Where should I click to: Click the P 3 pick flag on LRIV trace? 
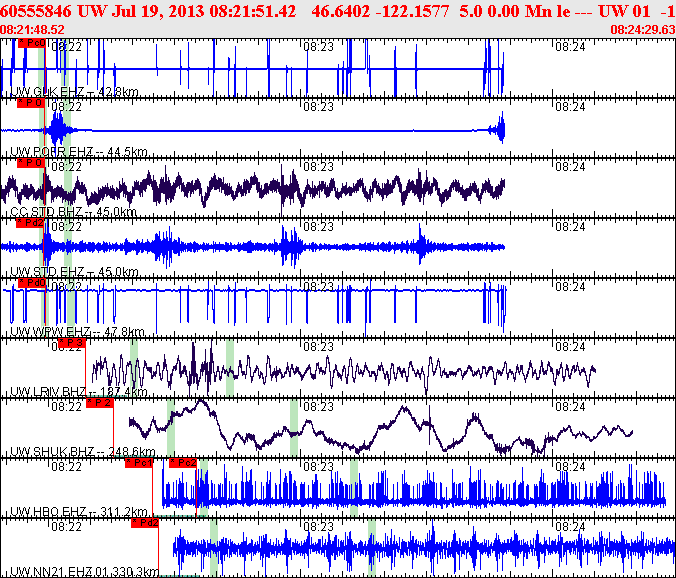click(x=71, y=343)
